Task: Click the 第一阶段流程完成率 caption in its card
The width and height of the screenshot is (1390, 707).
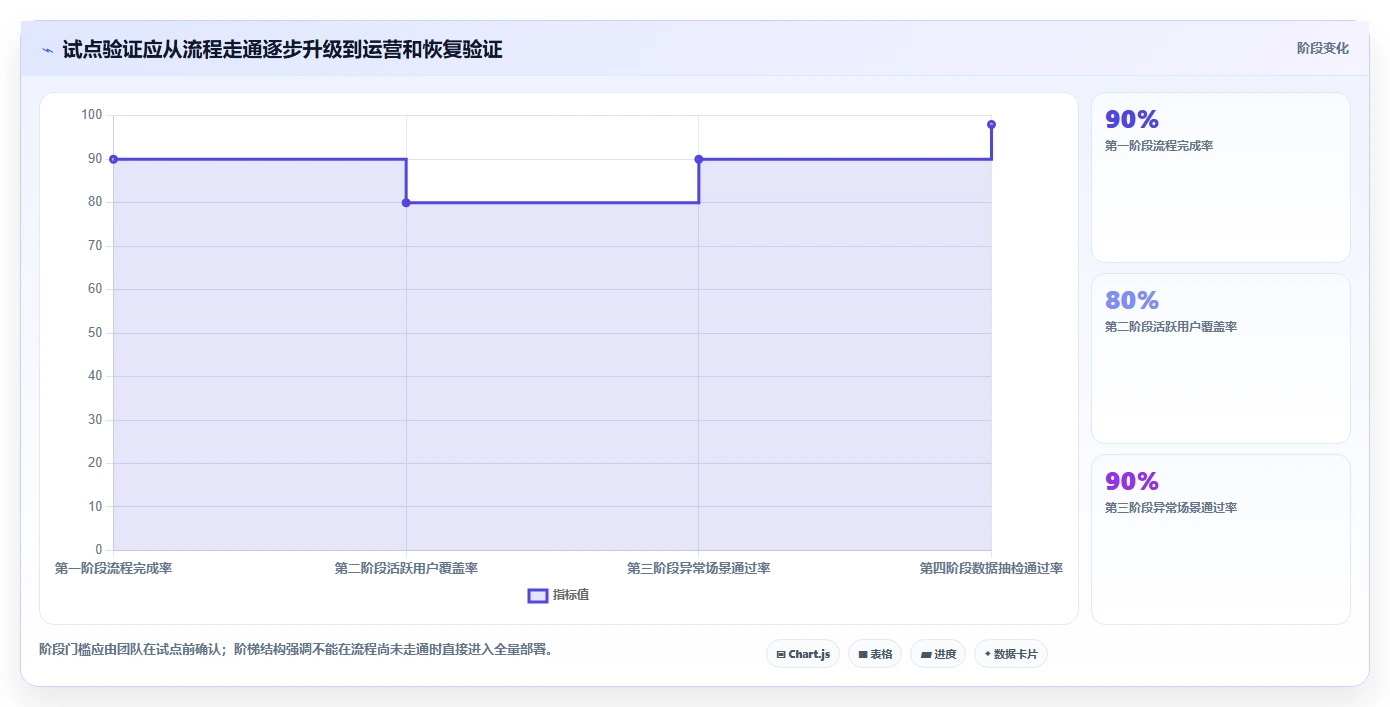Action: click(x=1158, y=146)
